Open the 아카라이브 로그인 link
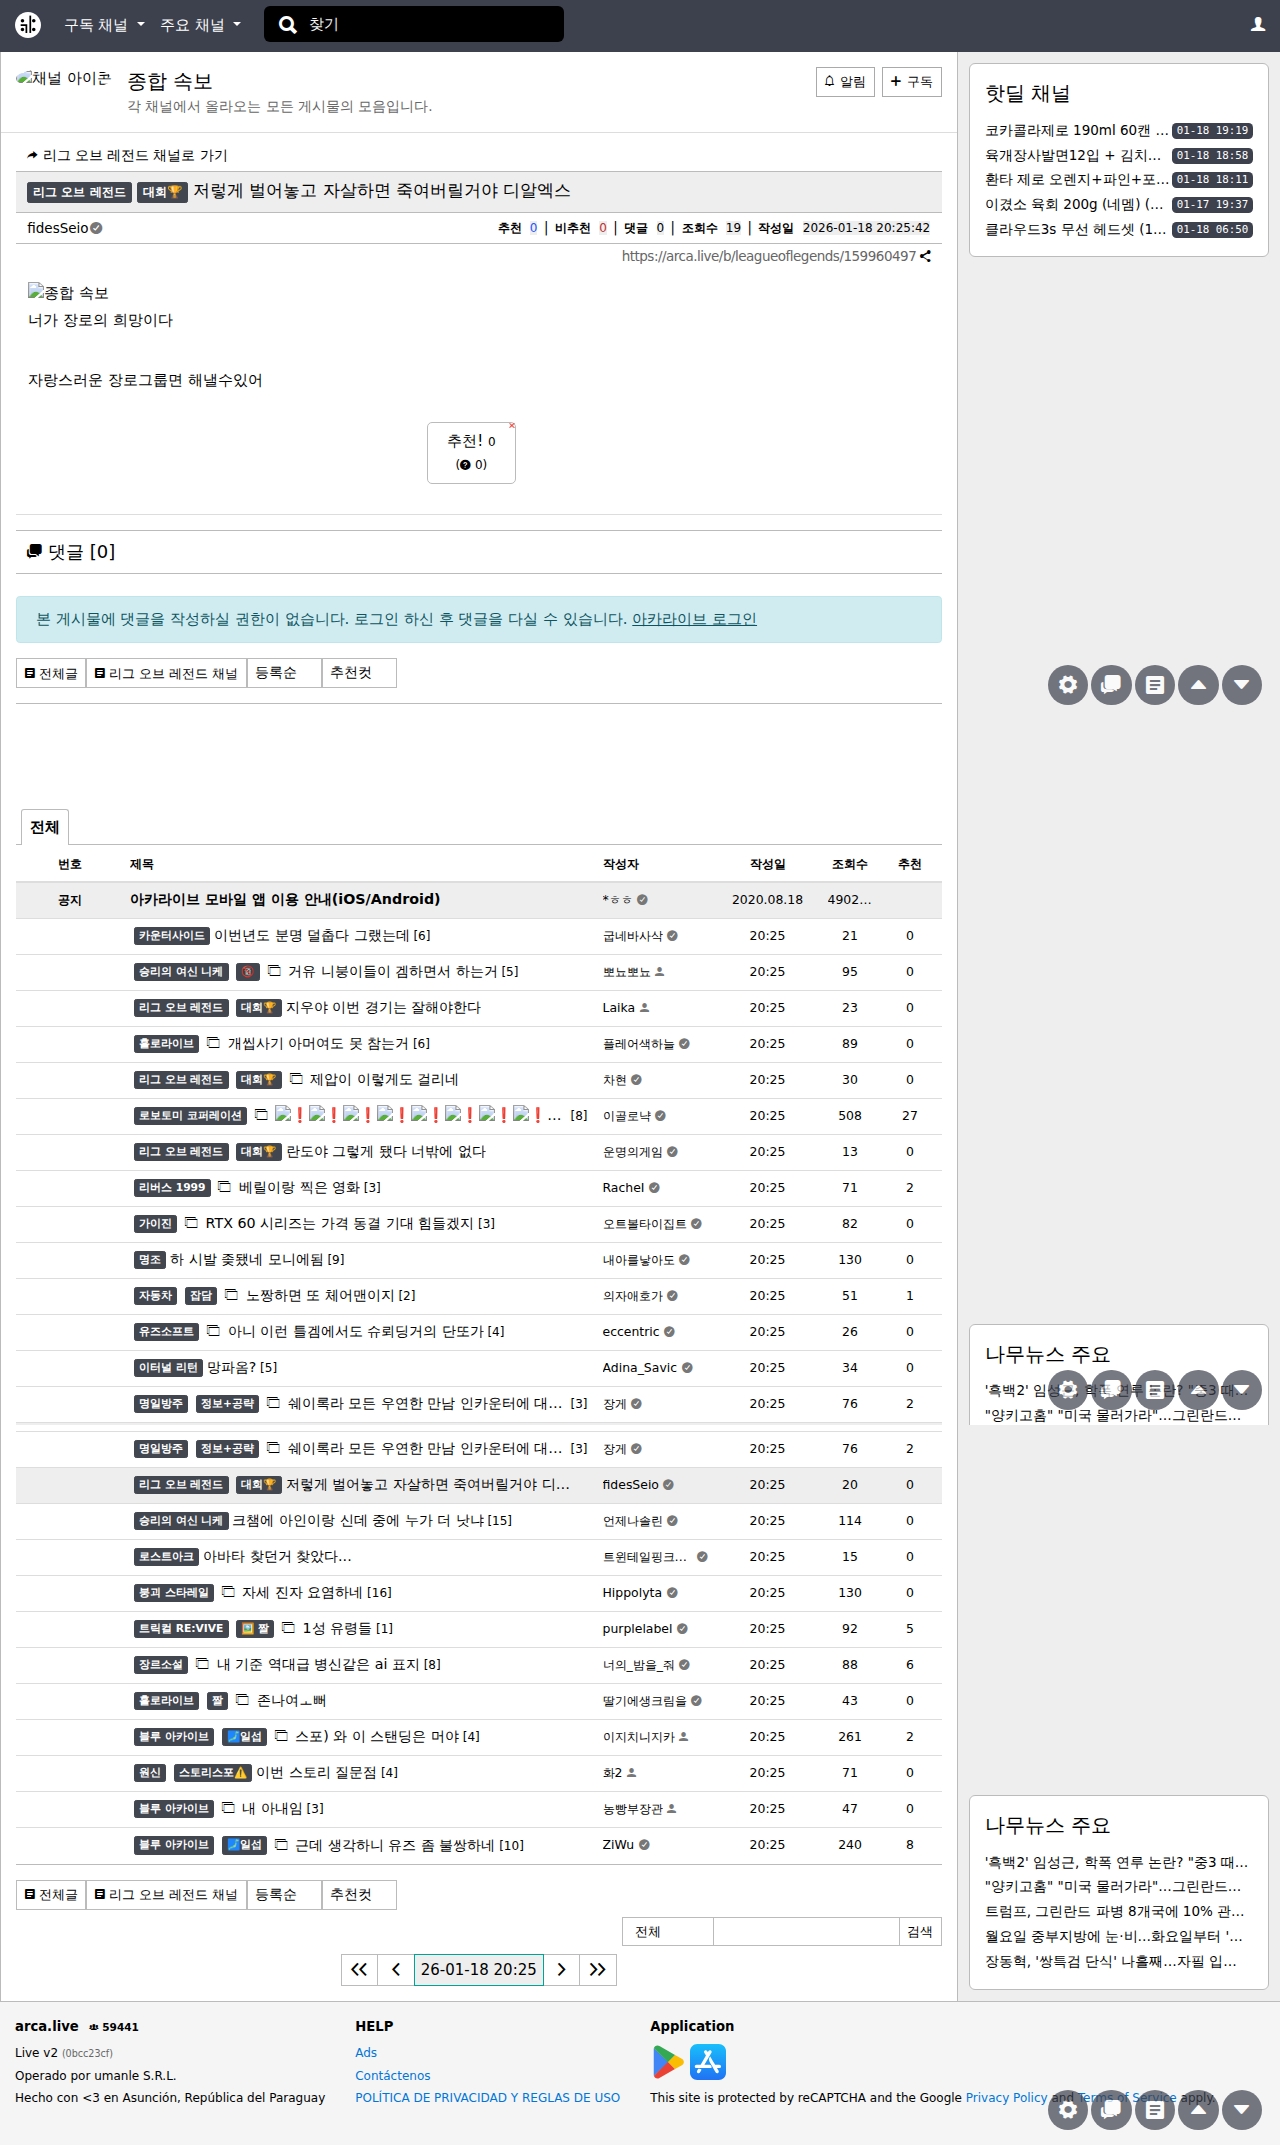 (694, 619)
